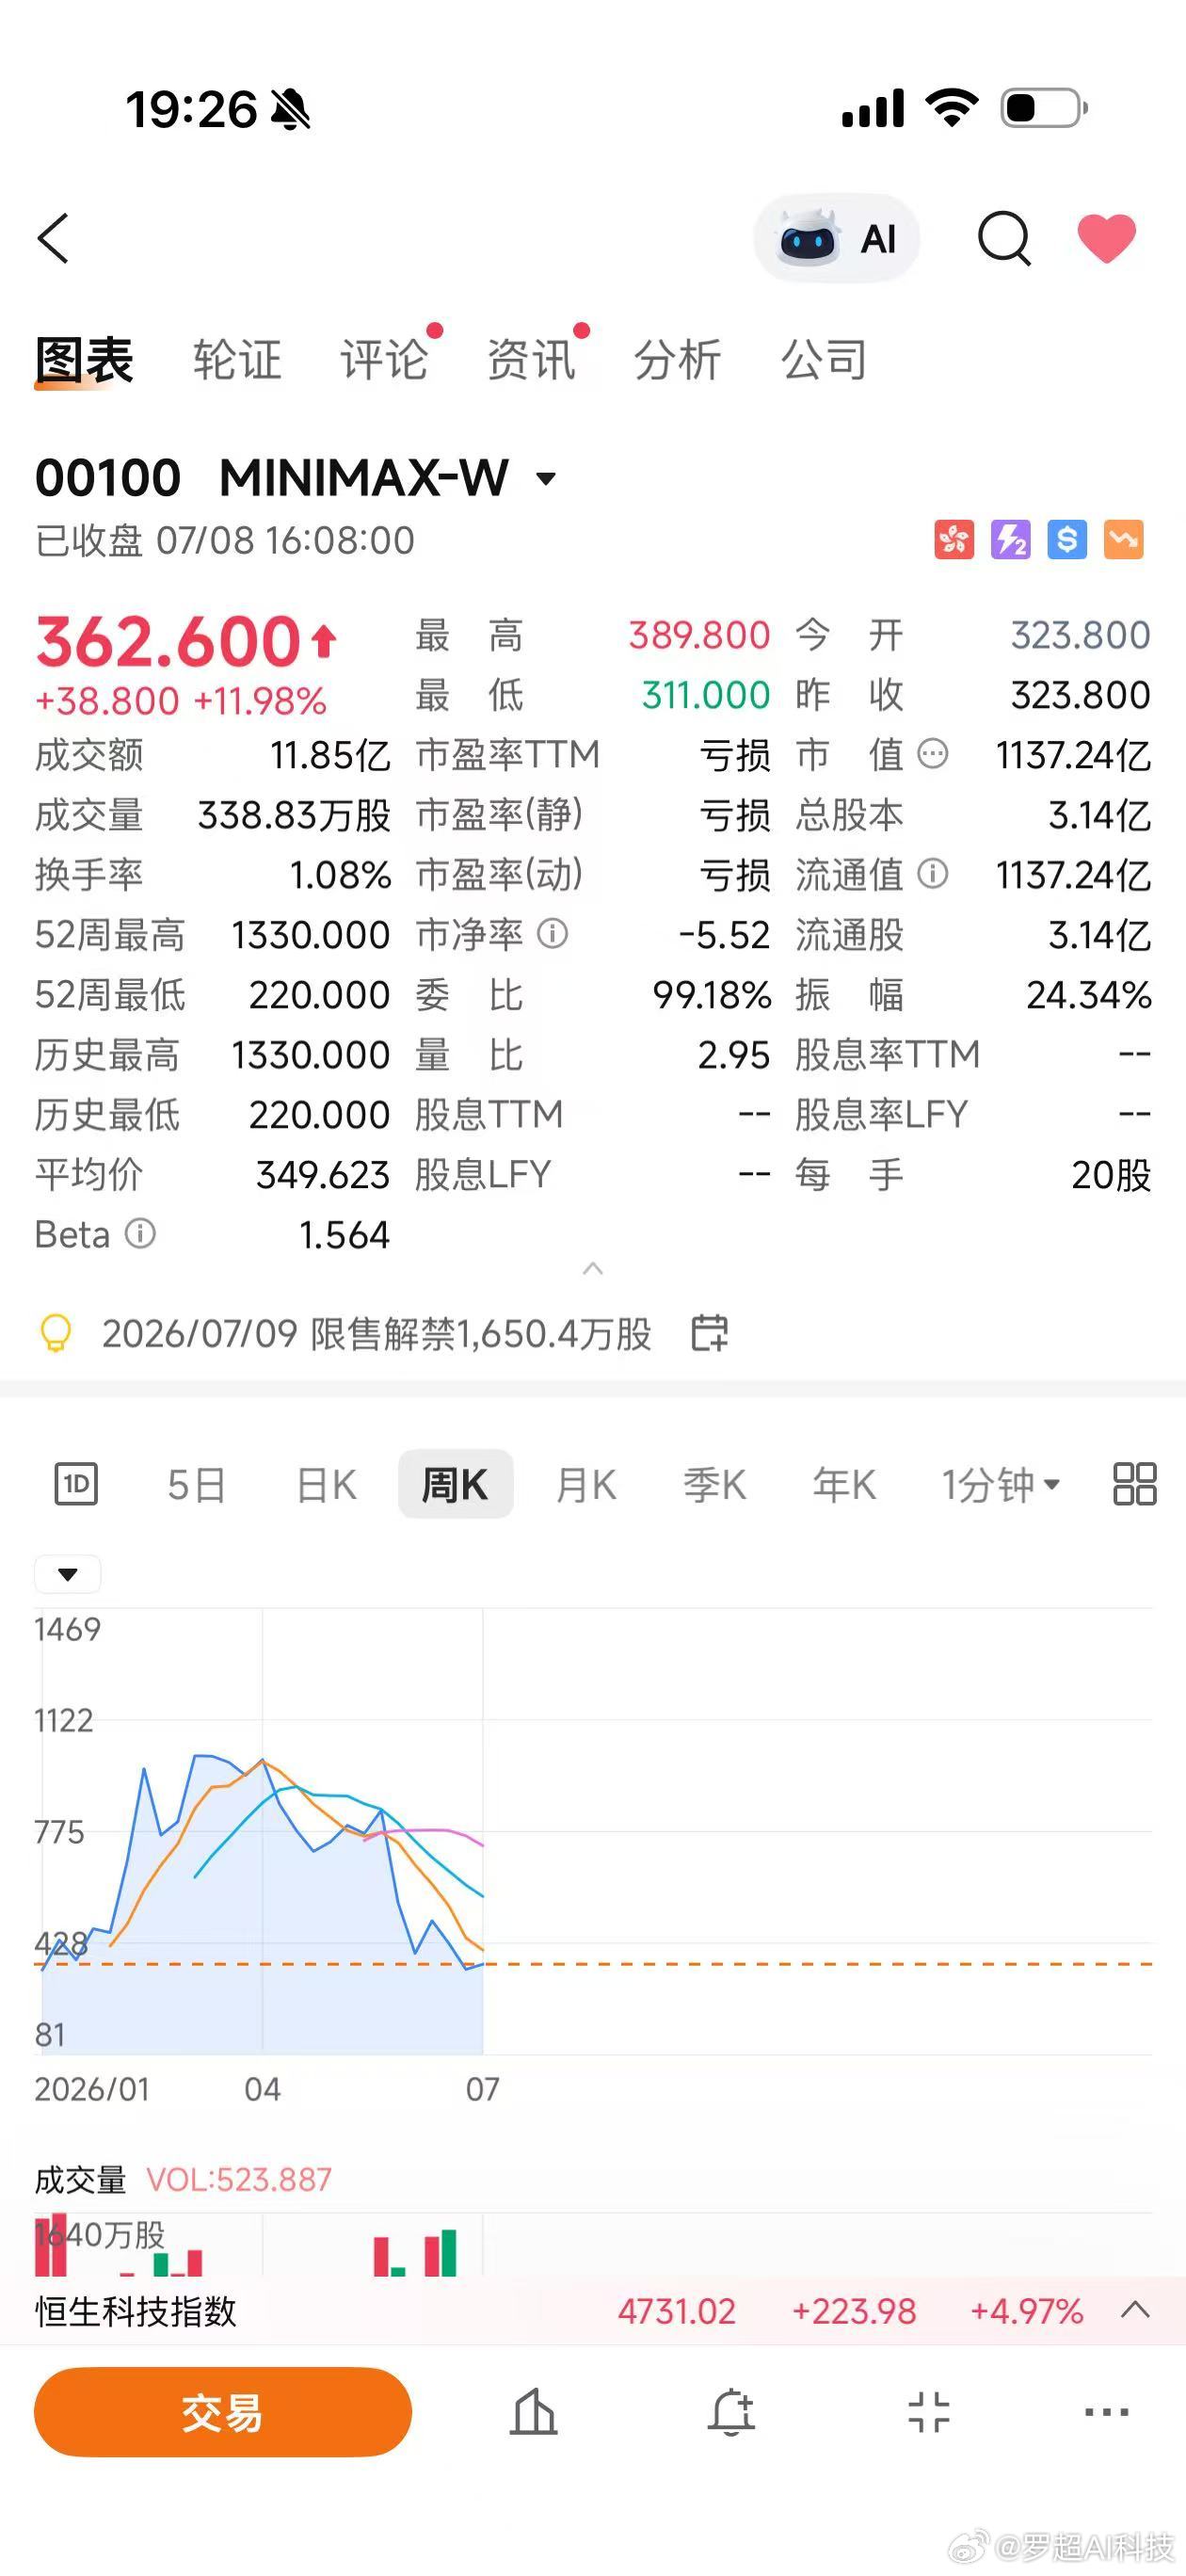
Task: Open the market quotes building icon
Action: tap(534, 2411)
